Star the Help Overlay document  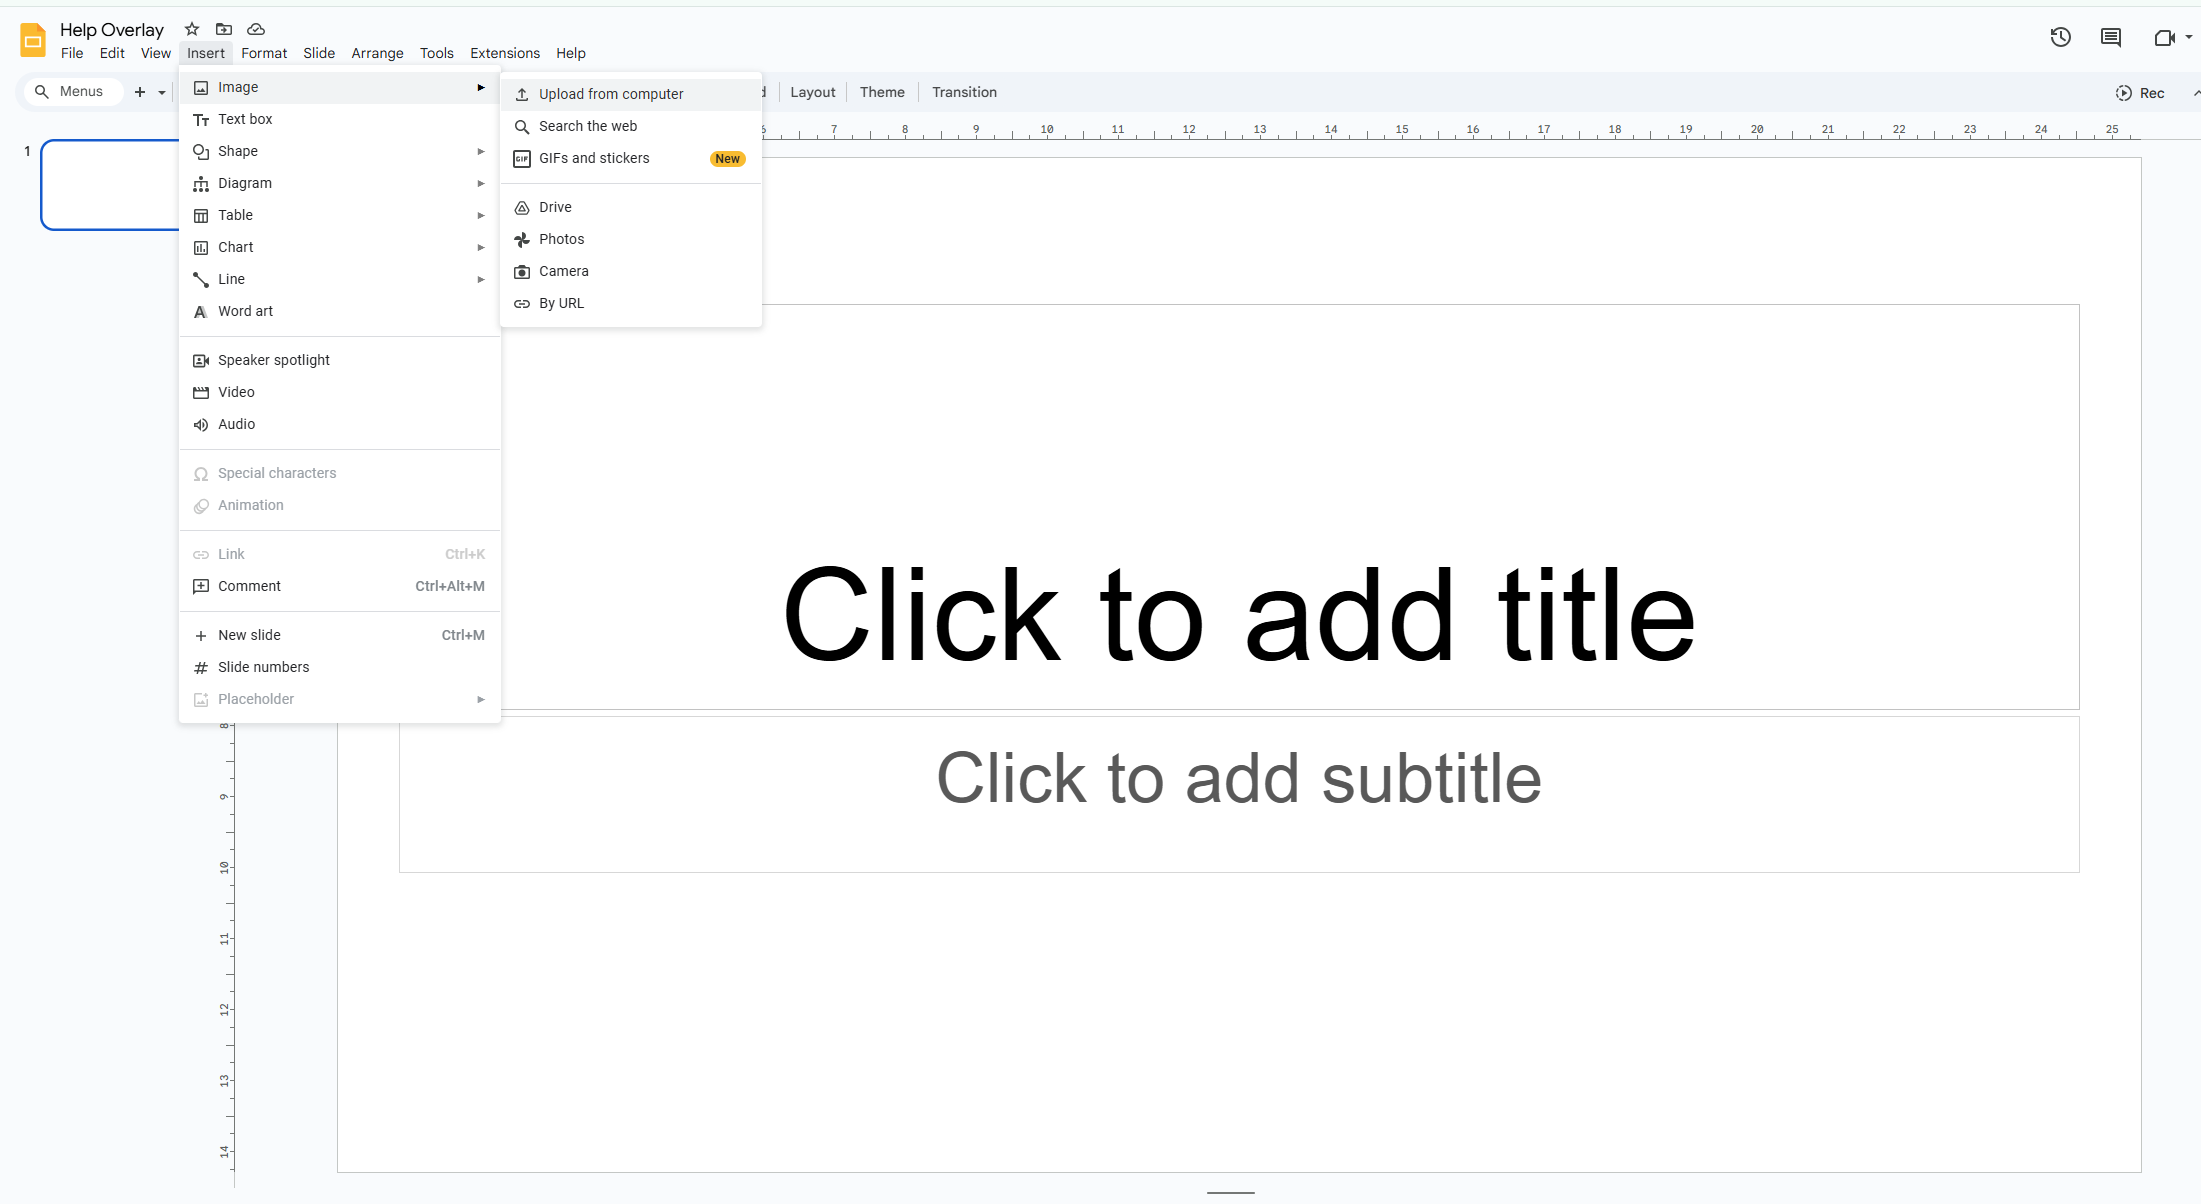[192, 29]
